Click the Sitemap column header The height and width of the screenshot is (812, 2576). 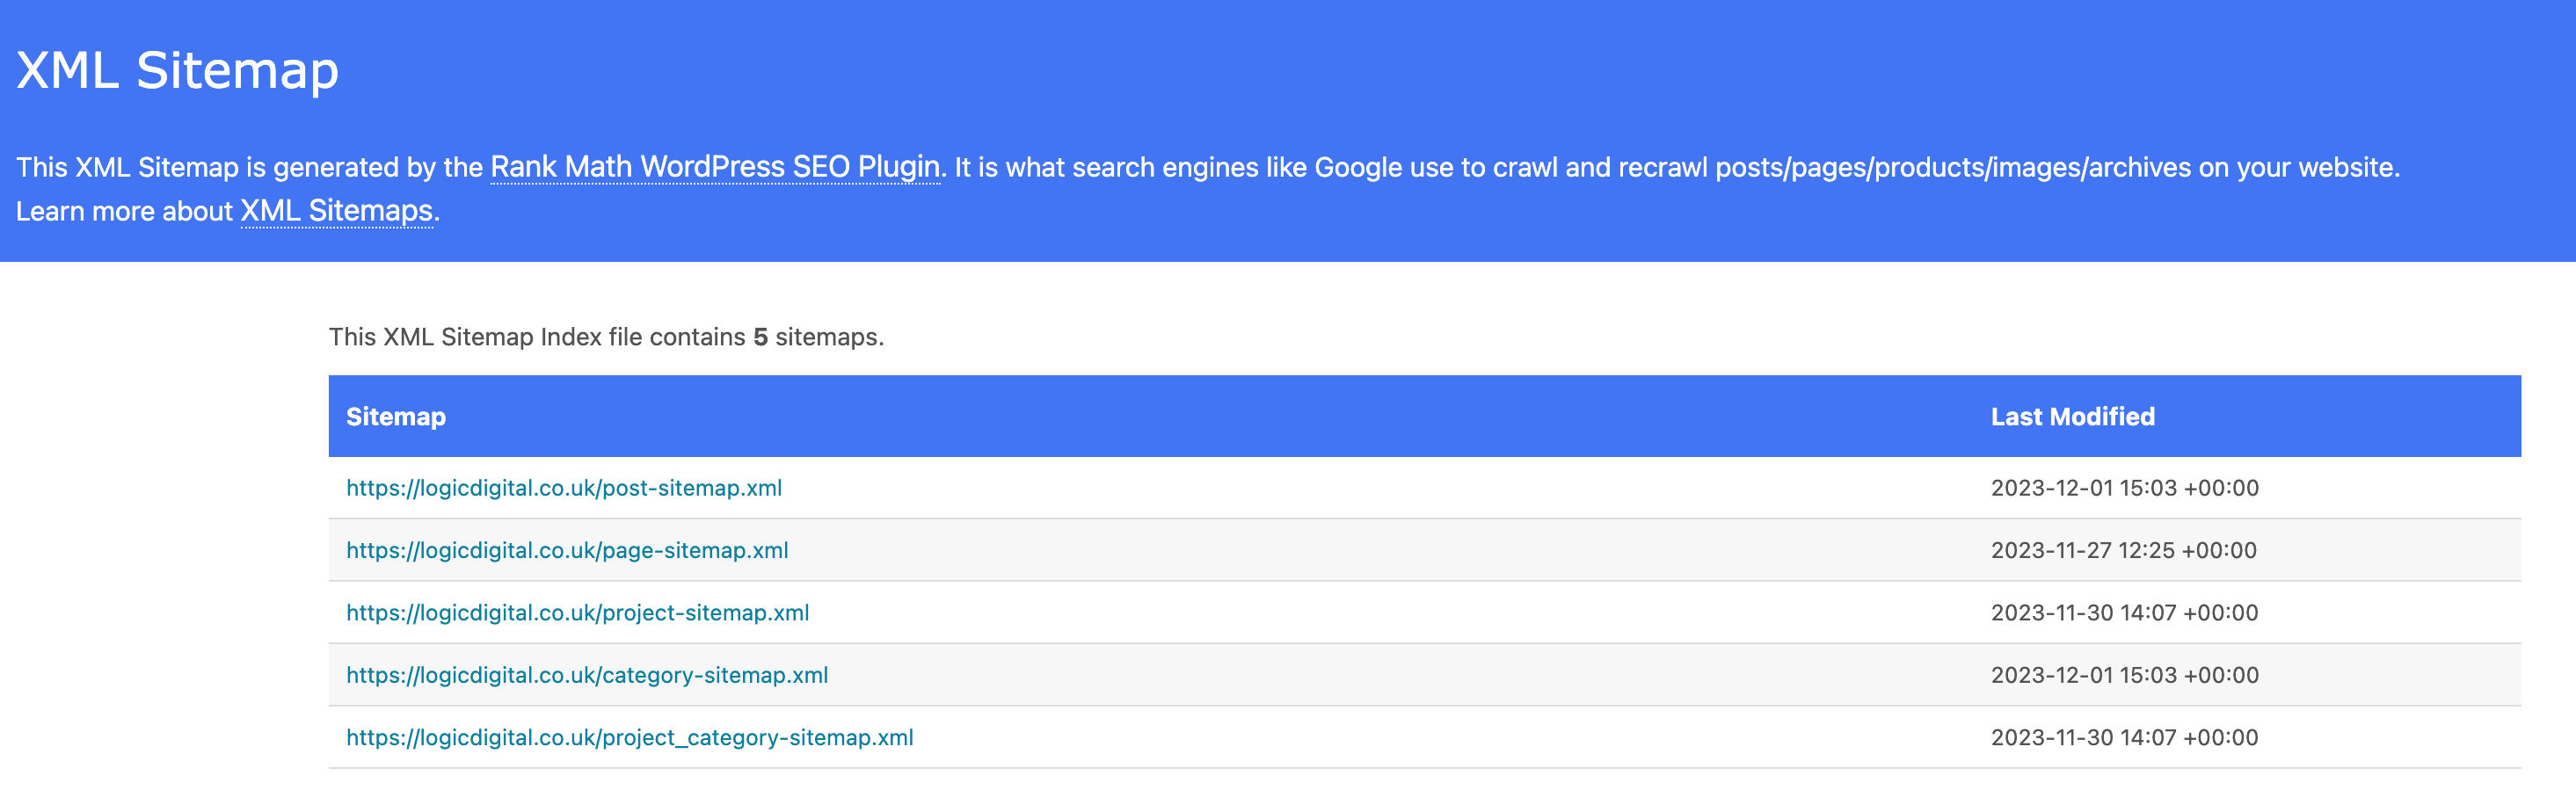(x=396, y=417)
